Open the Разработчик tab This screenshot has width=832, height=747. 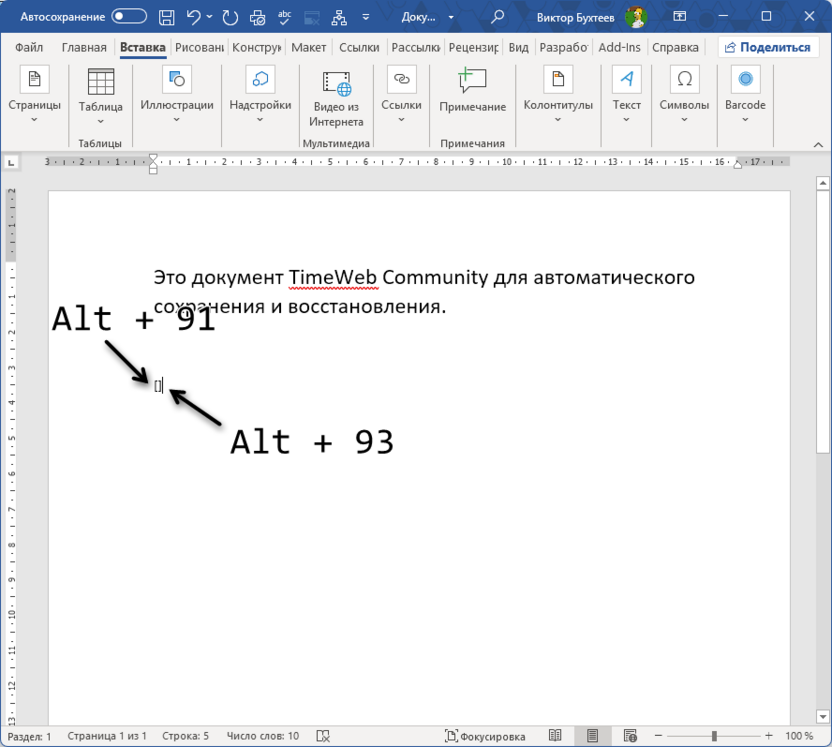[564, 47]
